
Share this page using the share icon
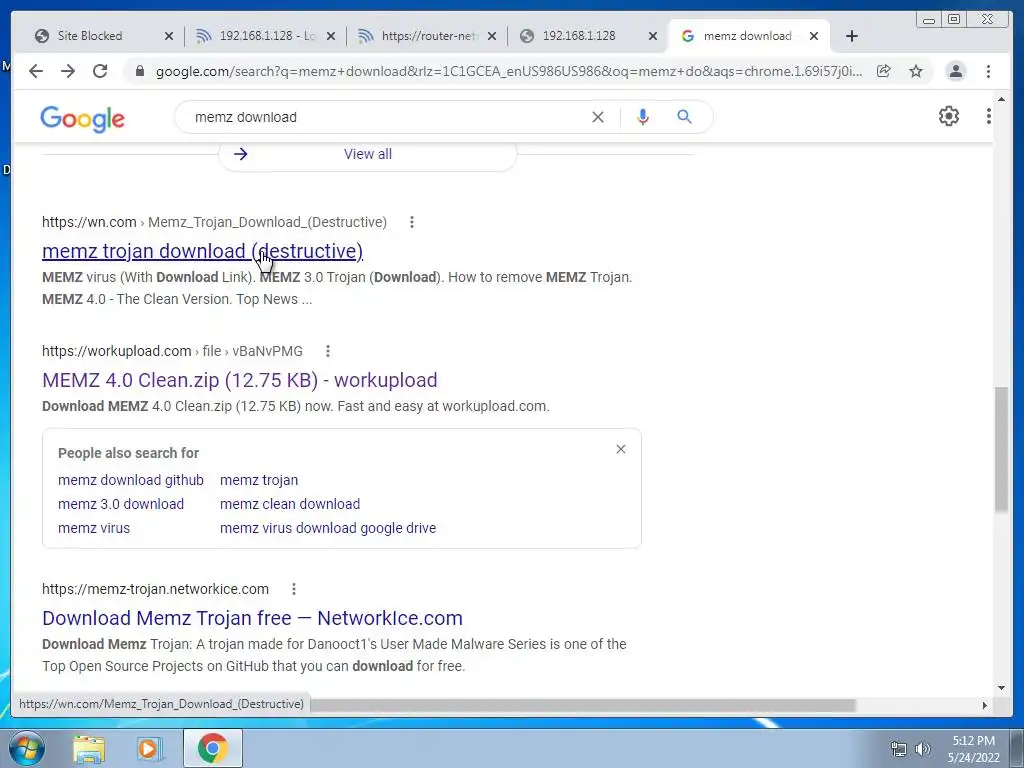[x=884, y=71]
